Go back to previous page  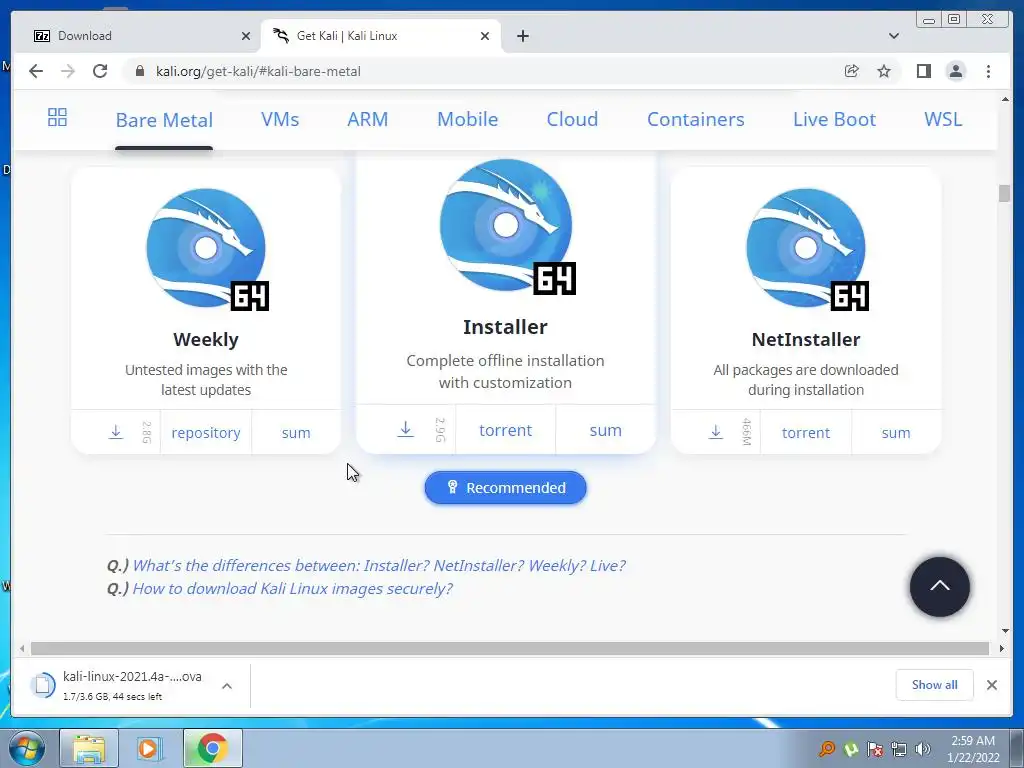(36, 71)
